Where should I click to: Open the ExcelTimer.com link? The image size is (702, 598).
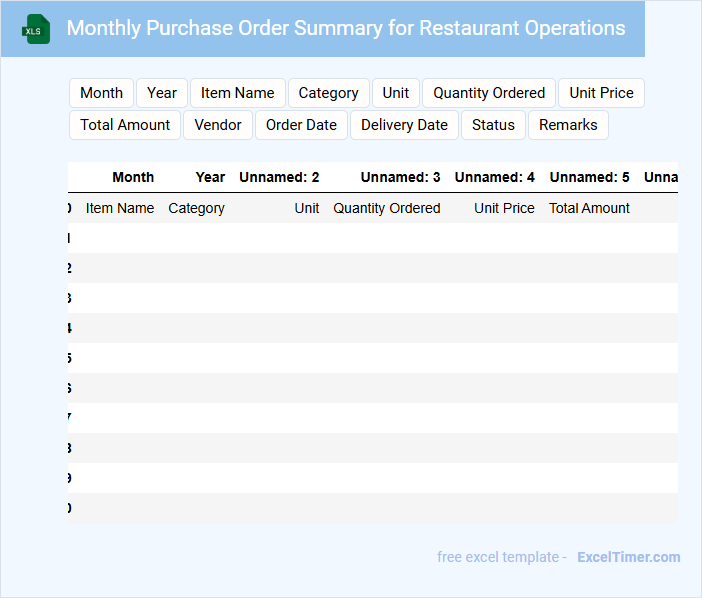tap(628, 557)
